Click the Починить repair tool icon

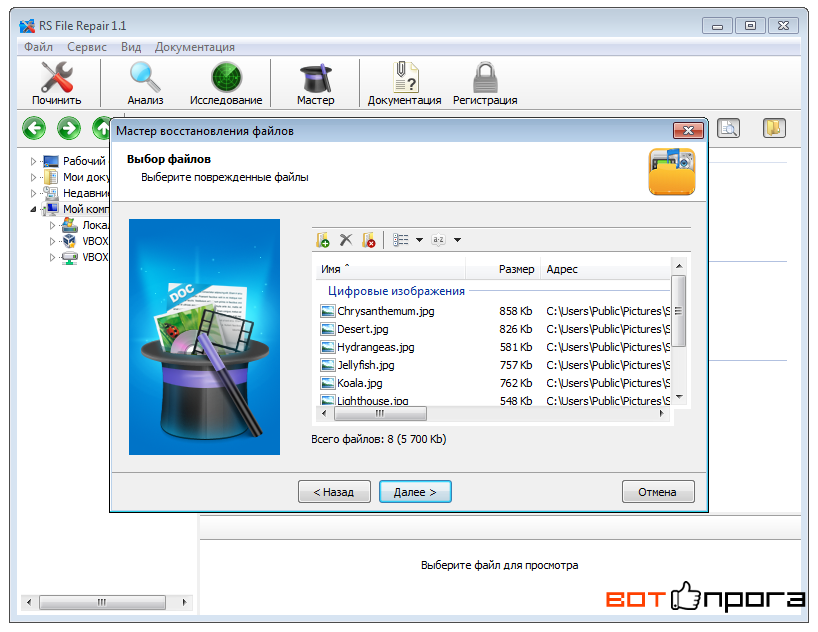pos(57,77)
